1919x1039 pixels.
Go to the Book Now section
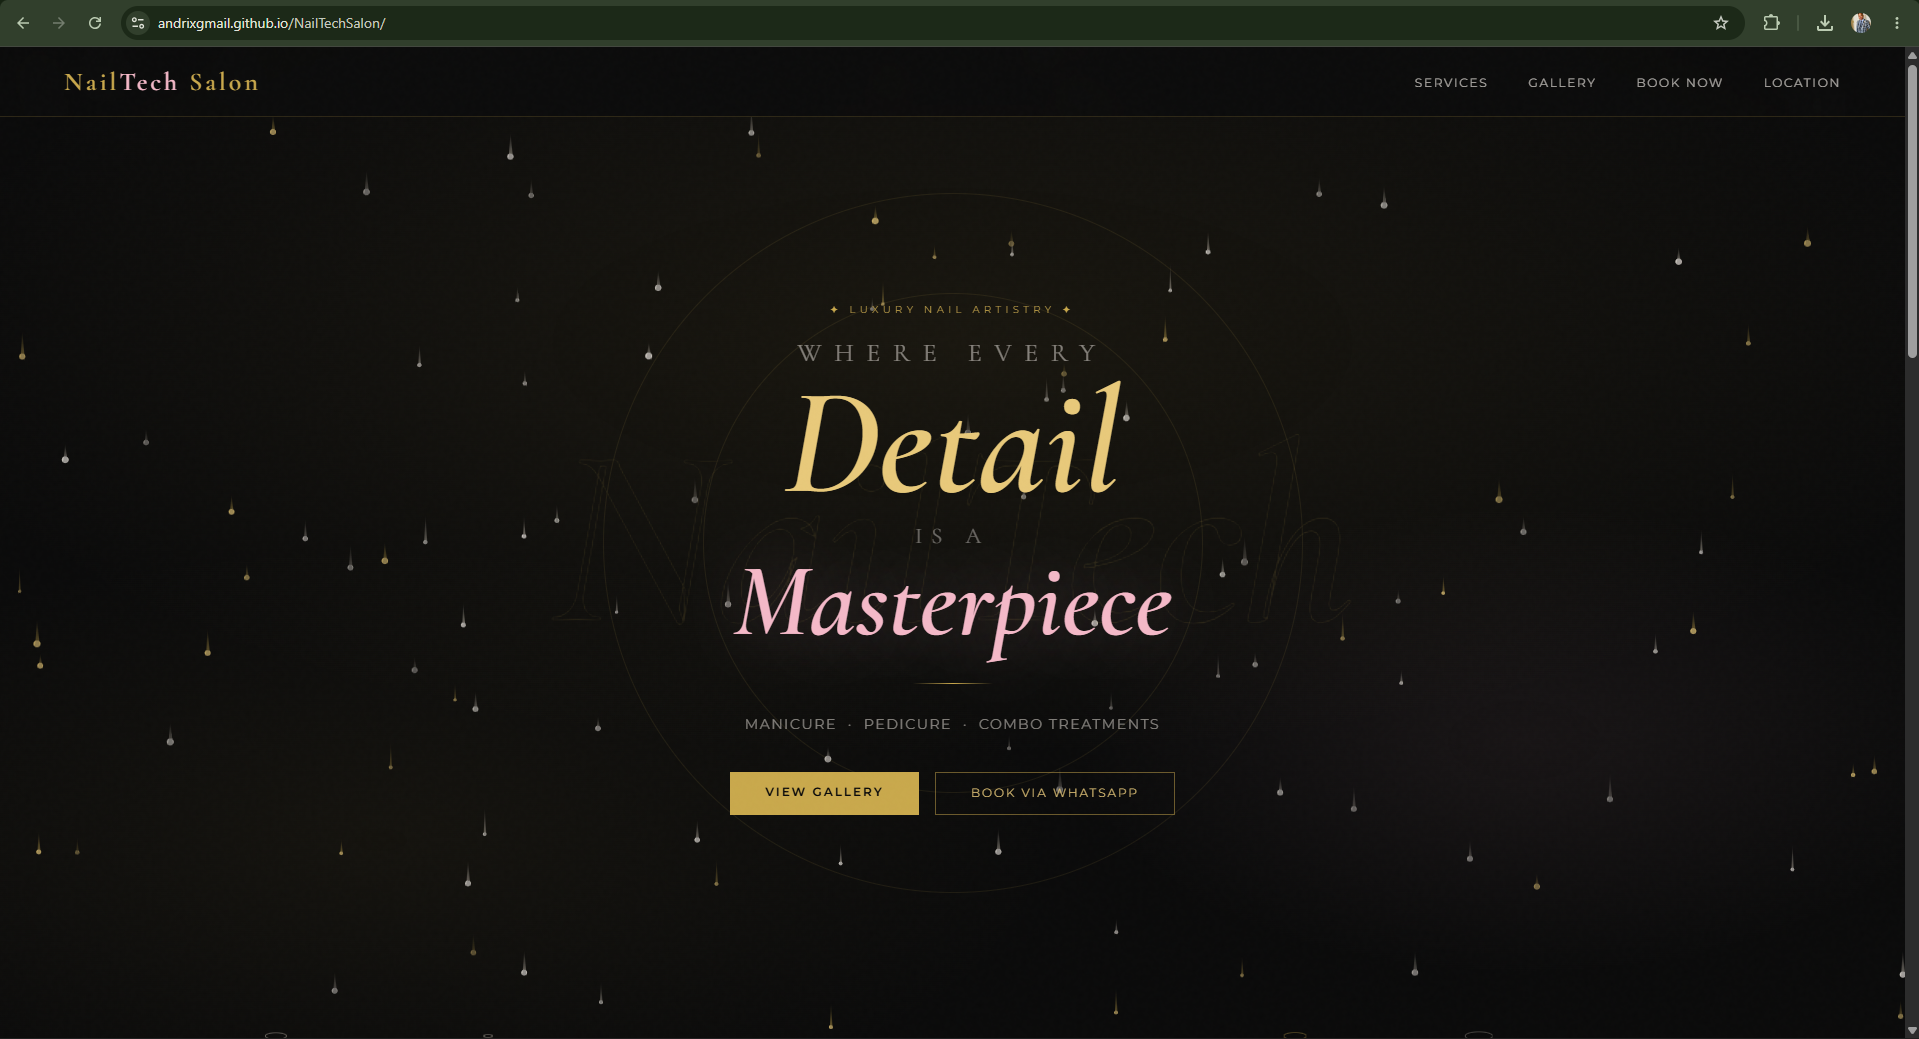coord(1680,83)
